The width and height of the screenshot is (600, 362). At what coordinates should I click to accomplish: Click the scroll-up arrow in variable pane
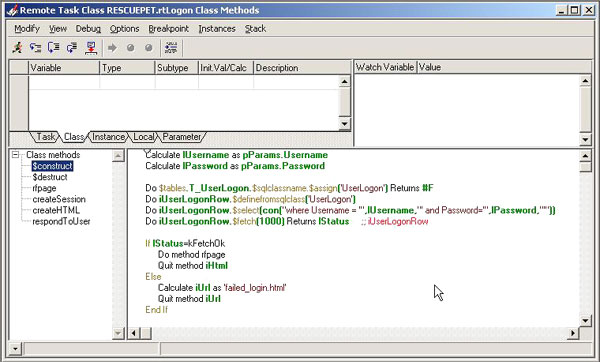tap(345, 82)
